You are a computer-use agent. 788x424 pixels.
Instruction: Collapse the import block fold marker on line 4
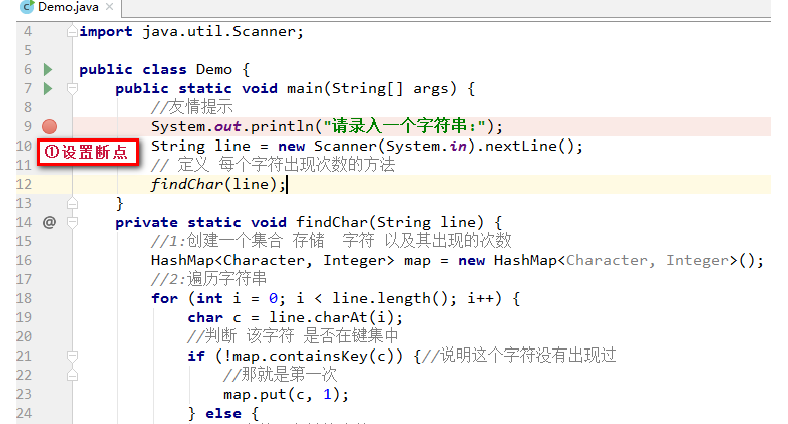[x=72, y=32]
